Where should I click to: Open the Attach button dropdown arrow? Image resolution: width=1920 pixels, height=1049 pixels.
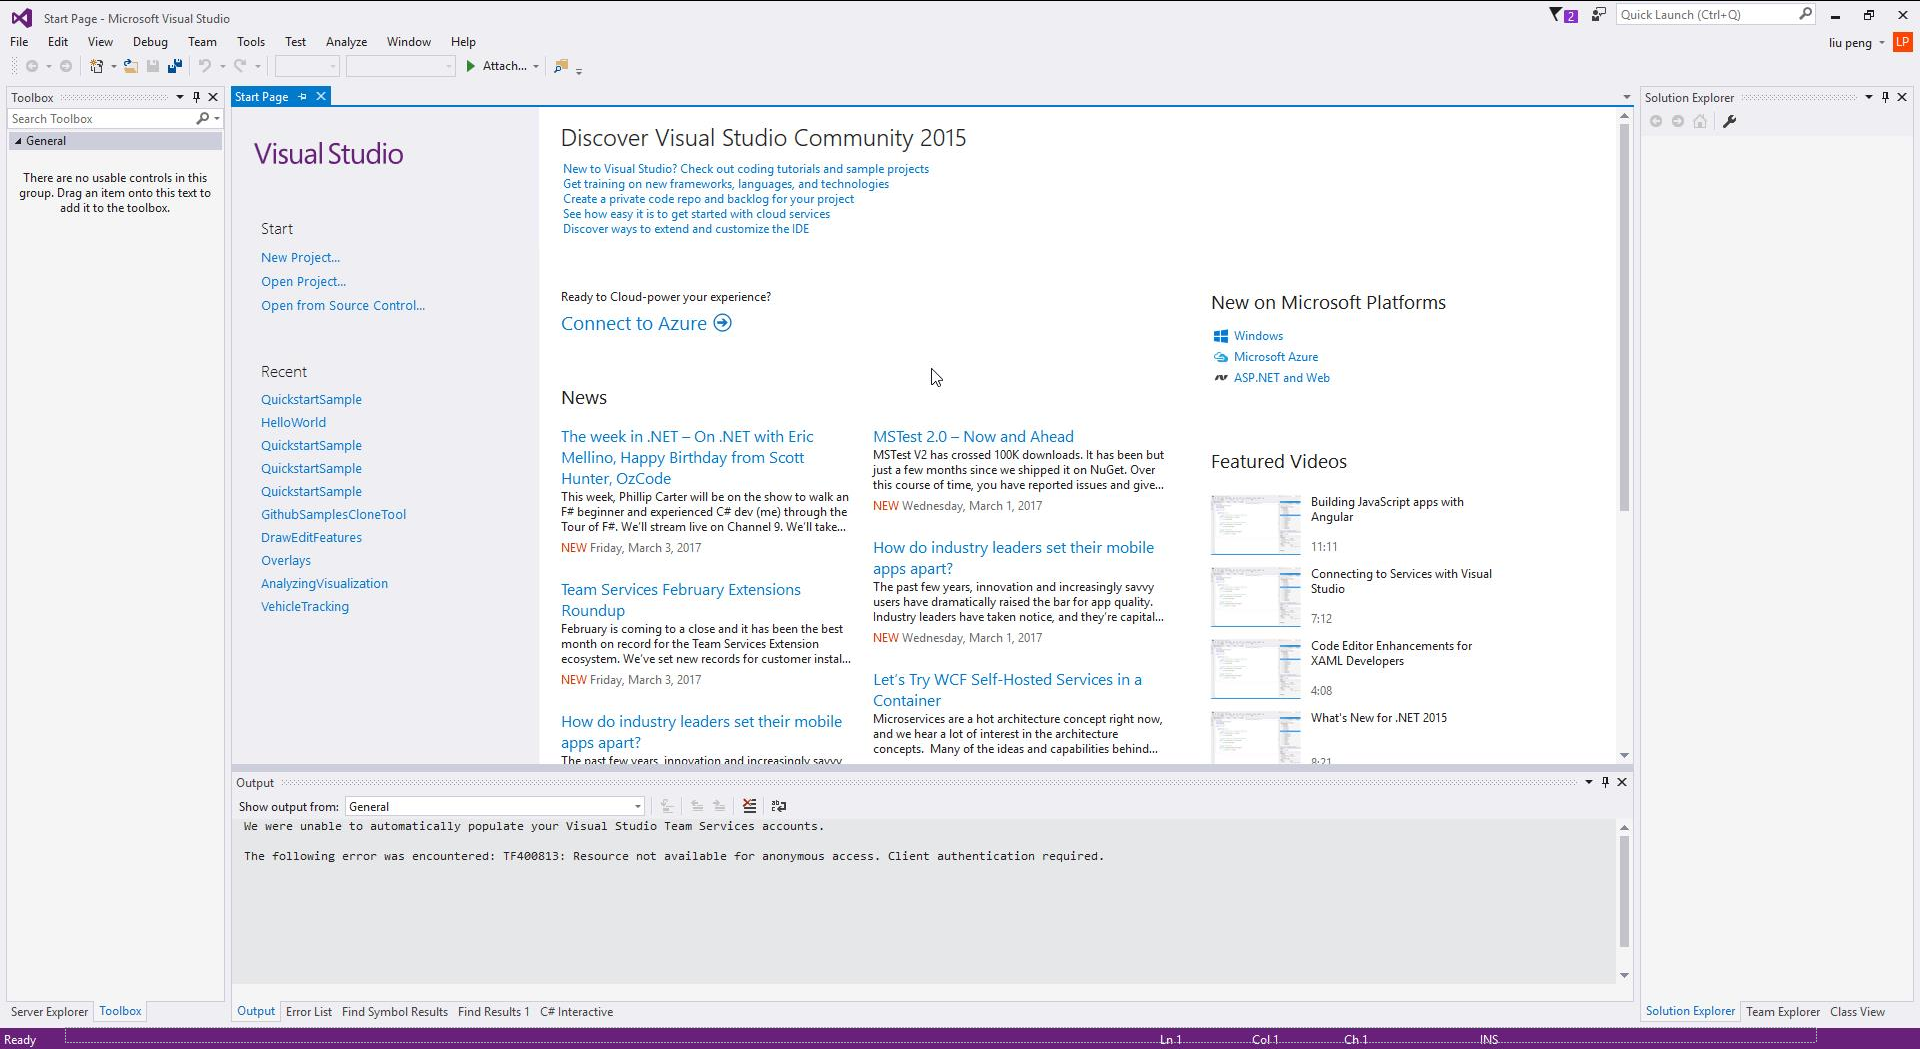click(536, 66)
